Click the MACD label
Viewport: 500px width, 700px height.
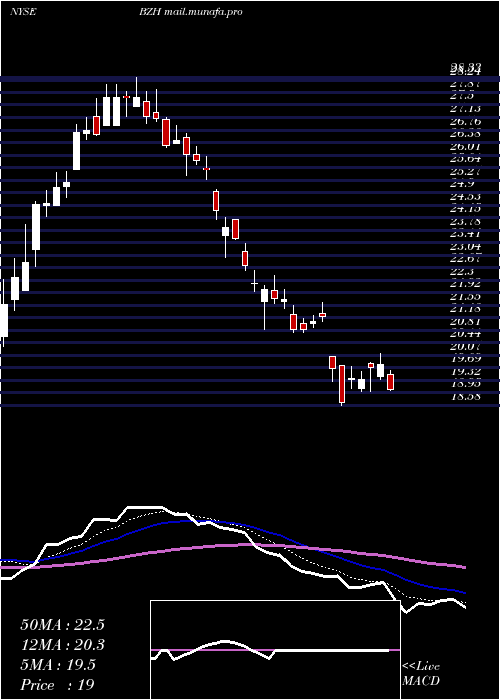coord(421,681)
